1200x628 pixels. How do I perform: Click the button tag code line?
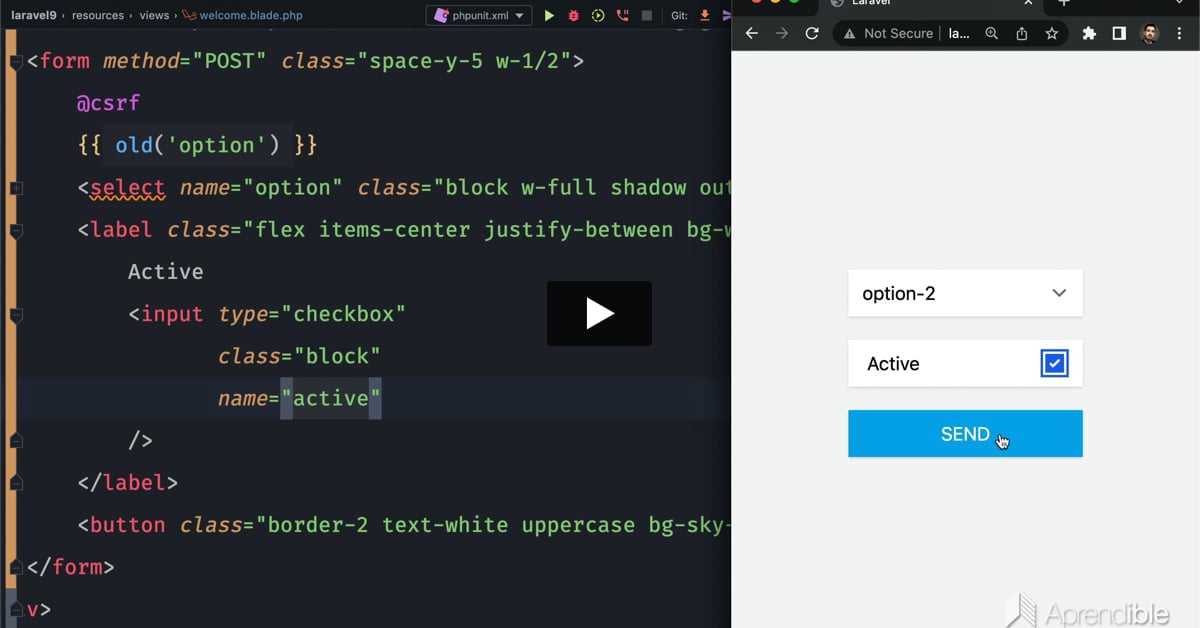405,525
